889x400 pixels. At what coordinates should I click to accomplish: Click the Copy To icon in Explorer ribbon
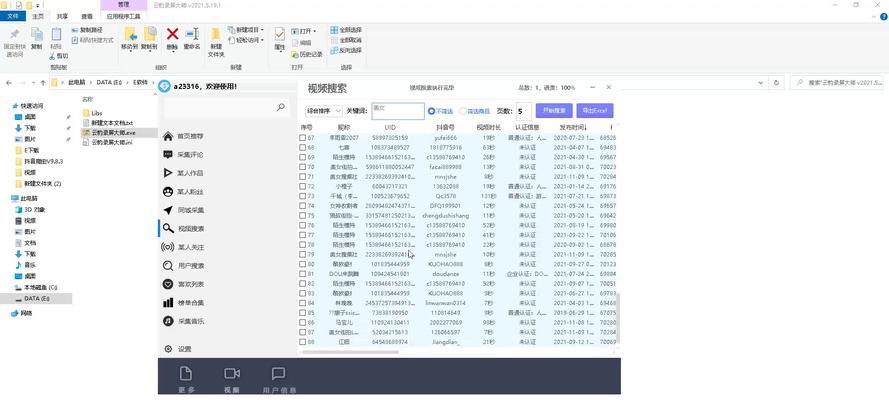(x=150, y=35)
